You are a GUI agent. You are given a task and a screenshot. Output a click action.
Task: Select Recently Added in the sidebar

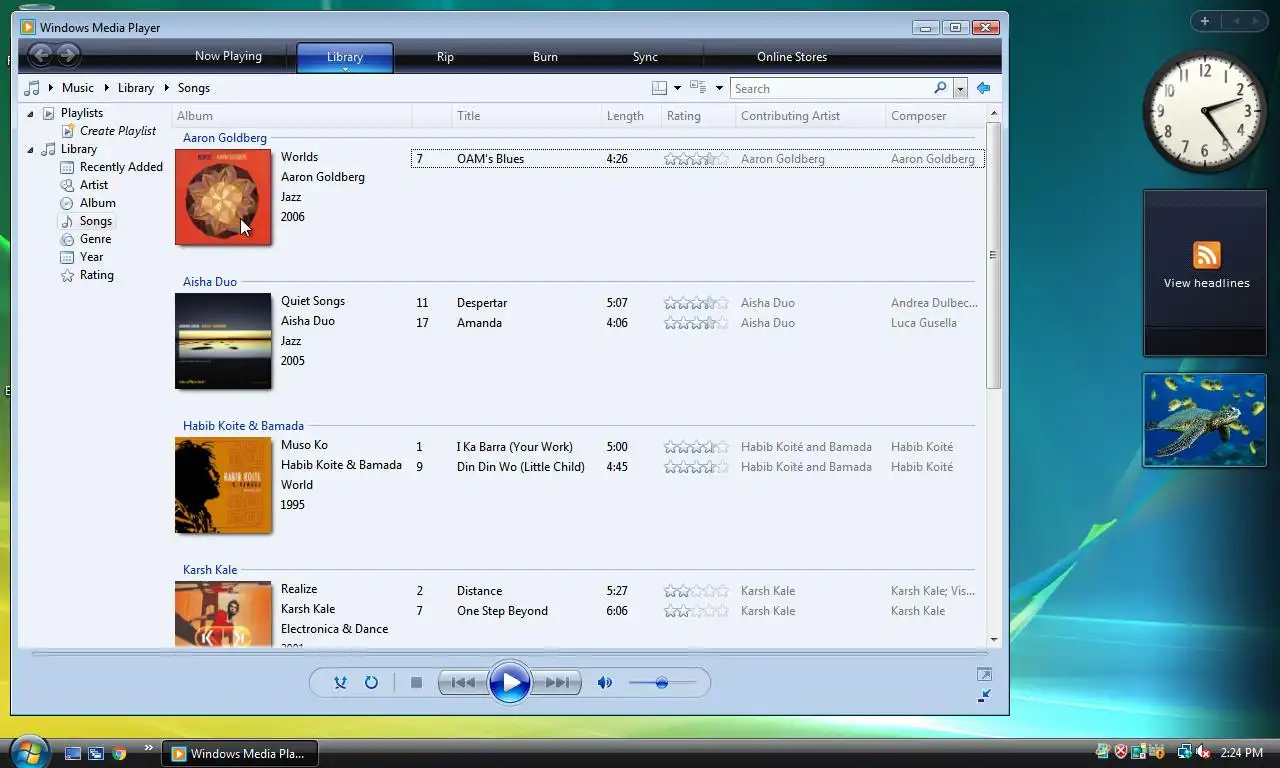point(121,167)
